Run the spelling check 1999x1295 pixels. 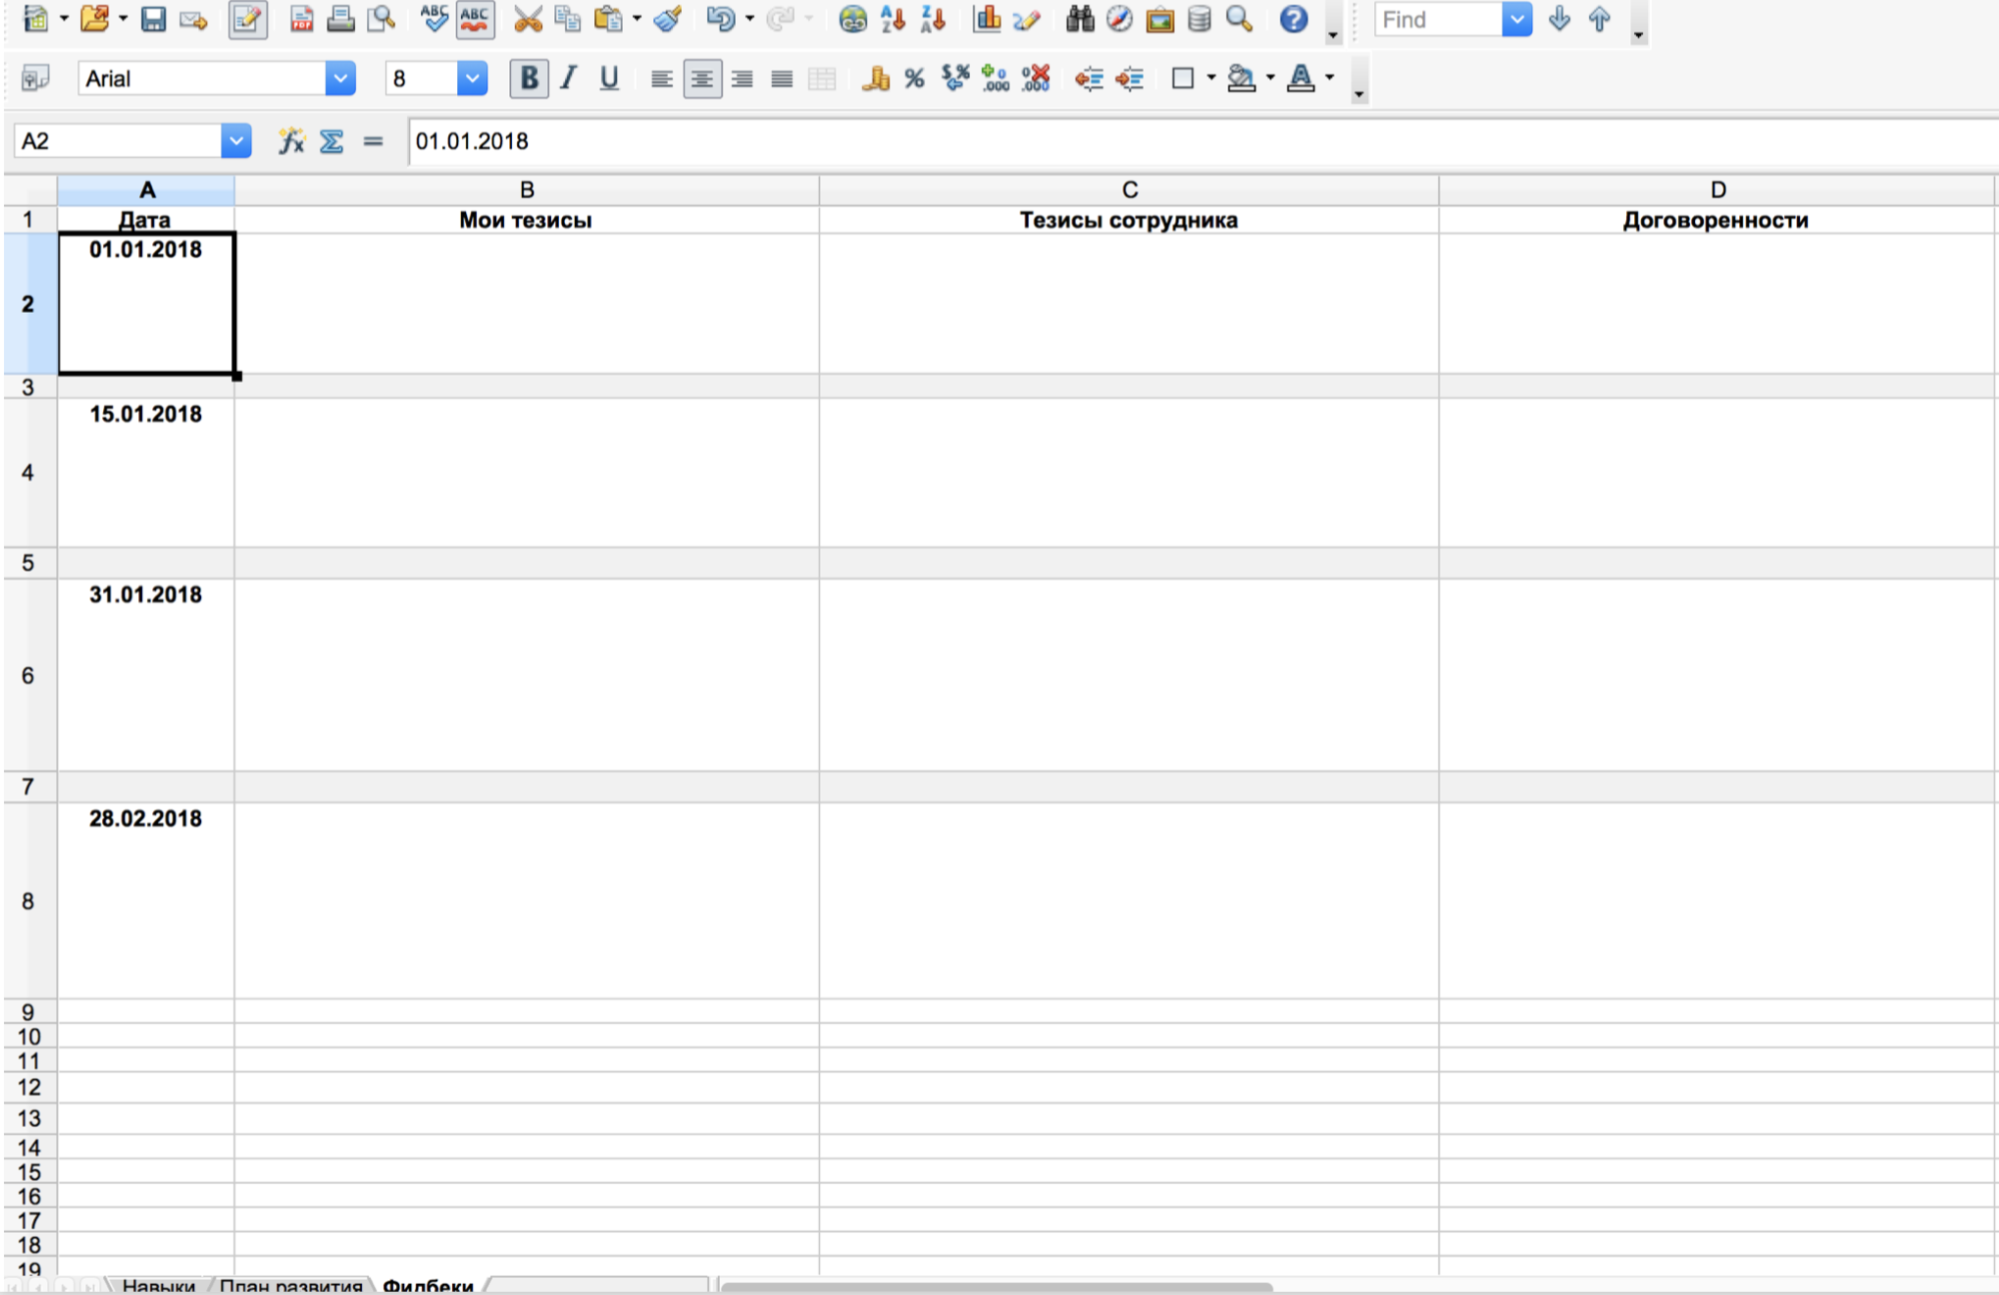(433, 19)
